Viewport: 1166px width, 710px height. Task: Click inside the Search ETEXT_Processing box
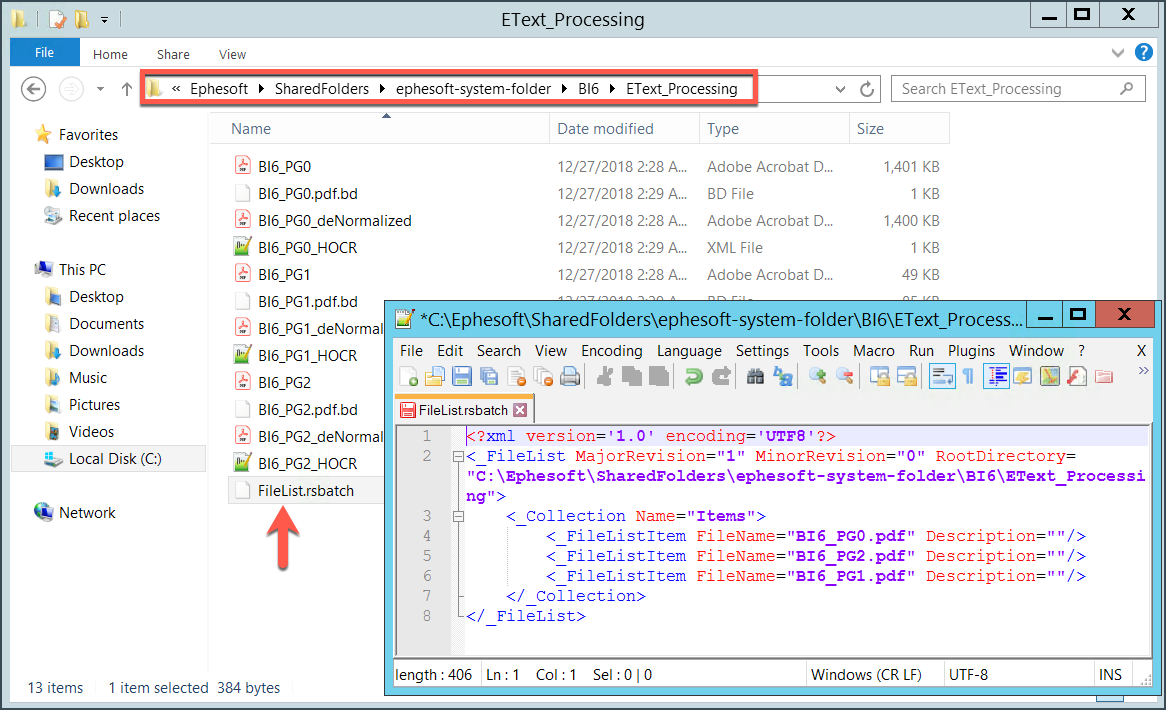[x=1017, y=89]
